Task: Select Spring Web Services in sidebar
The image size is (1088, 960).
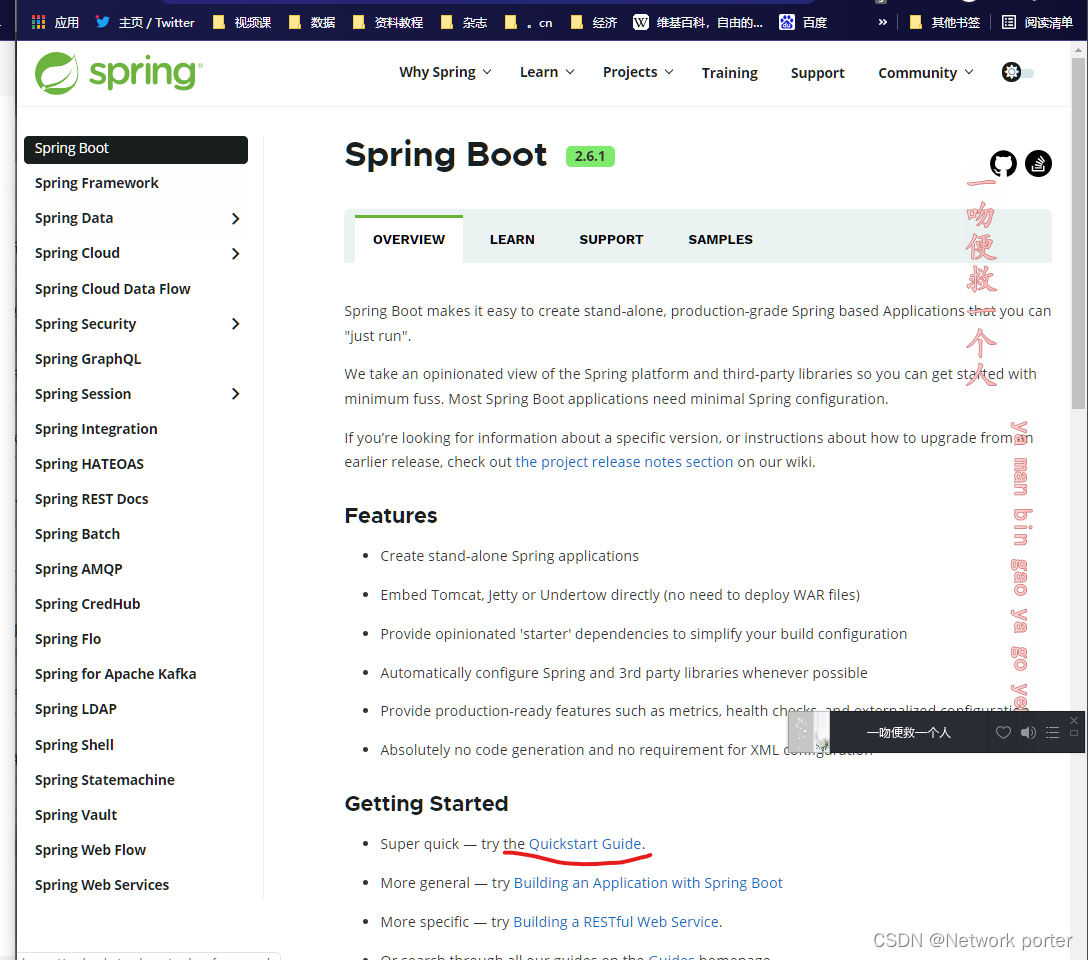Action: click(102, 885)
